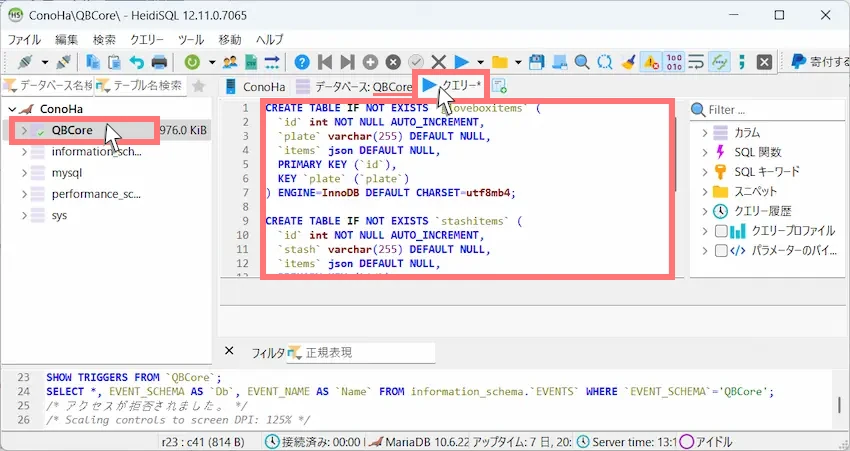Open the dropdown arrow beside the folder icon
The width and height of the screenshot is (850, 451).
[x=518, y=62]
